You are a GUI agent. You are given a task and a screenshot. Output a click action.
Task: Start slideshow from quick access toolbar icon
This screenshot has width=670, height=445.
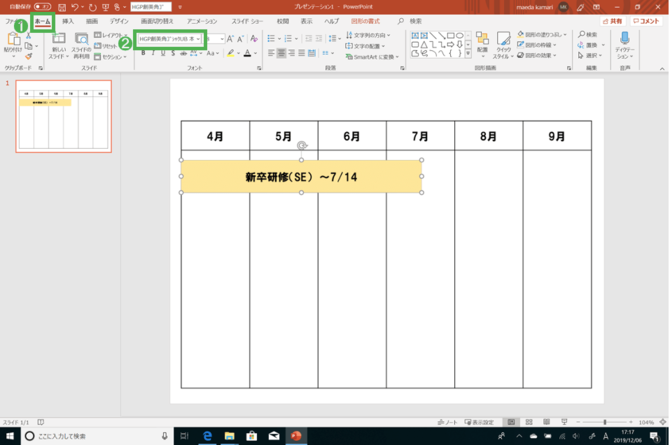tap(105, 7)
